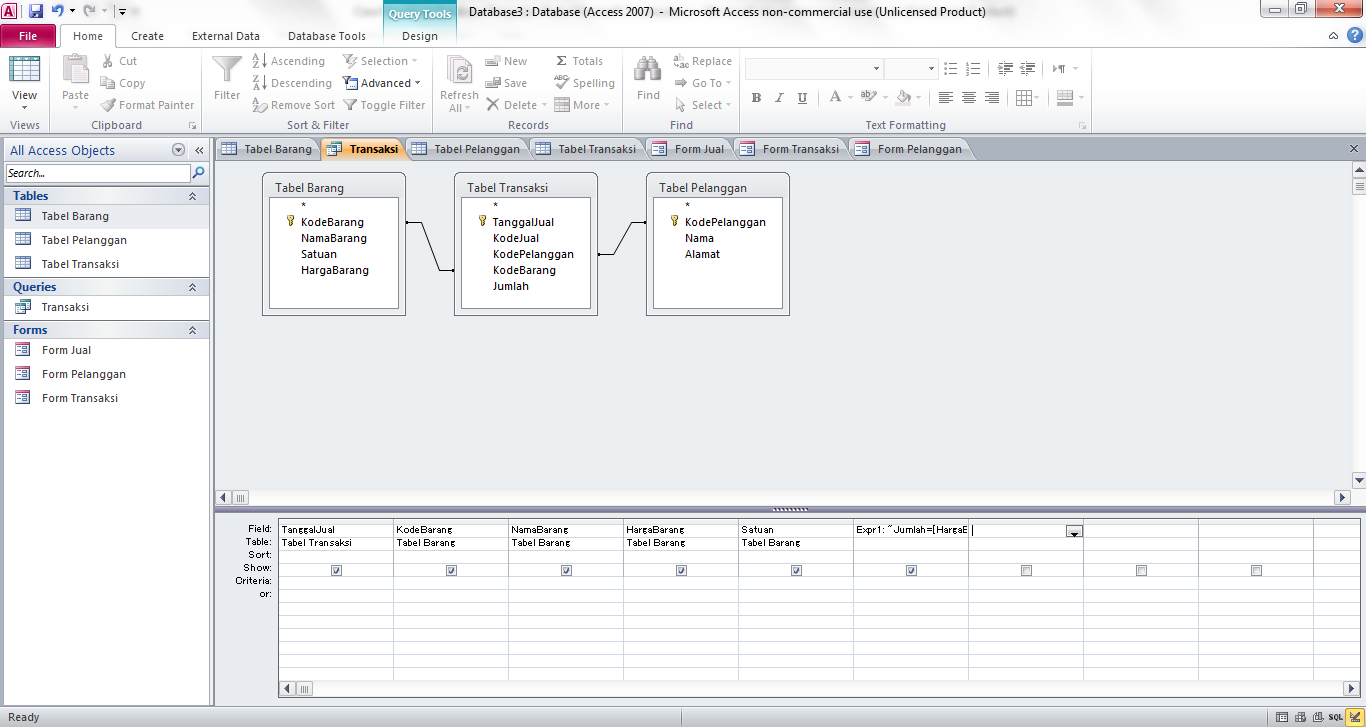Sort Ascending in Sort & Filter
This screenshot has height=727, width=1366.
tap(289, 61)
